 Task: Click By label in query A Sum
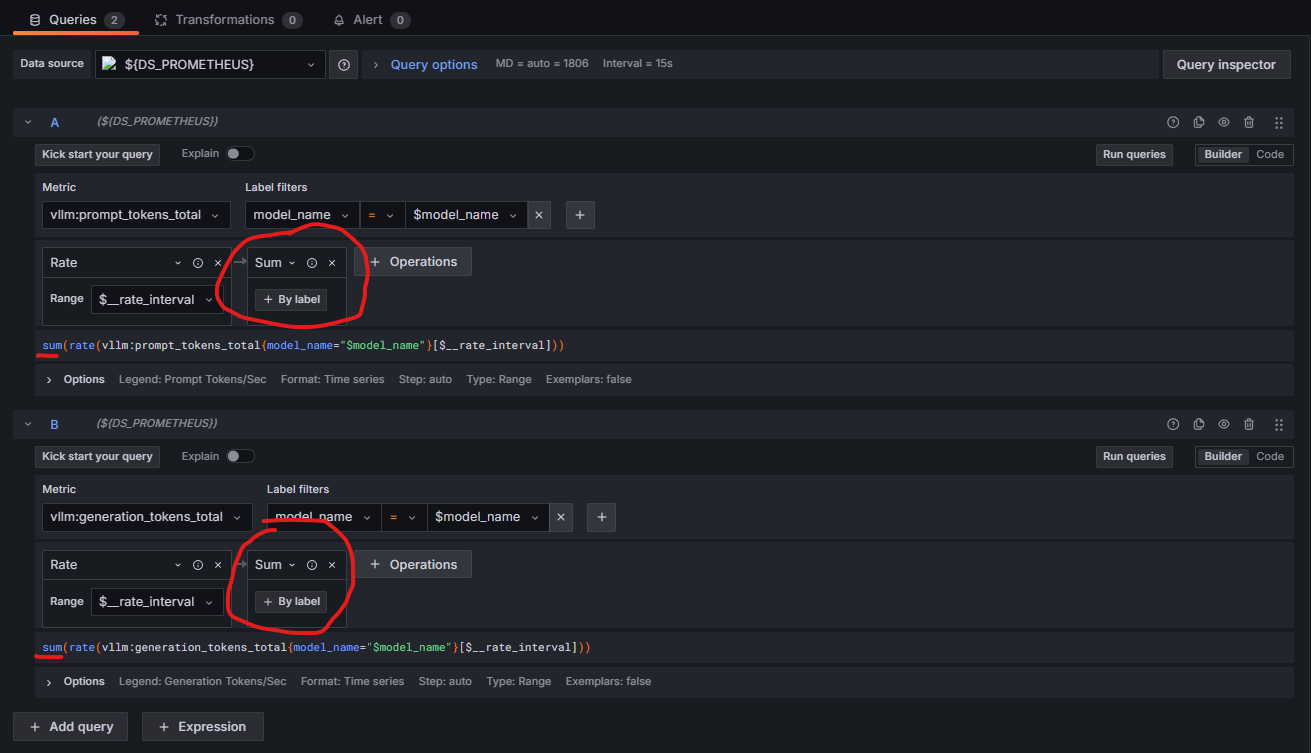(291, 299)
